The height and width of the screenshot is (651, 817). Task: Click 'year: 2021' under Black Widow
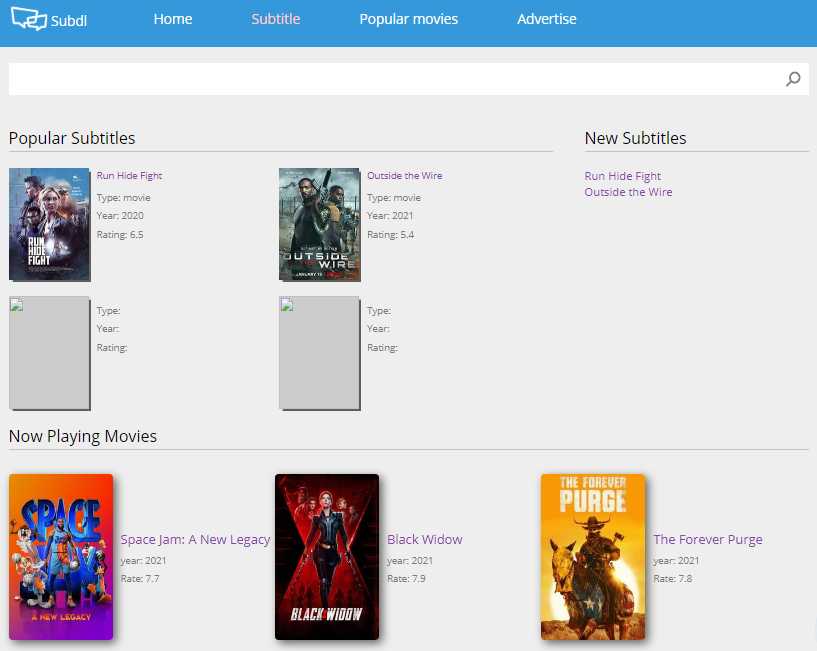410,561
